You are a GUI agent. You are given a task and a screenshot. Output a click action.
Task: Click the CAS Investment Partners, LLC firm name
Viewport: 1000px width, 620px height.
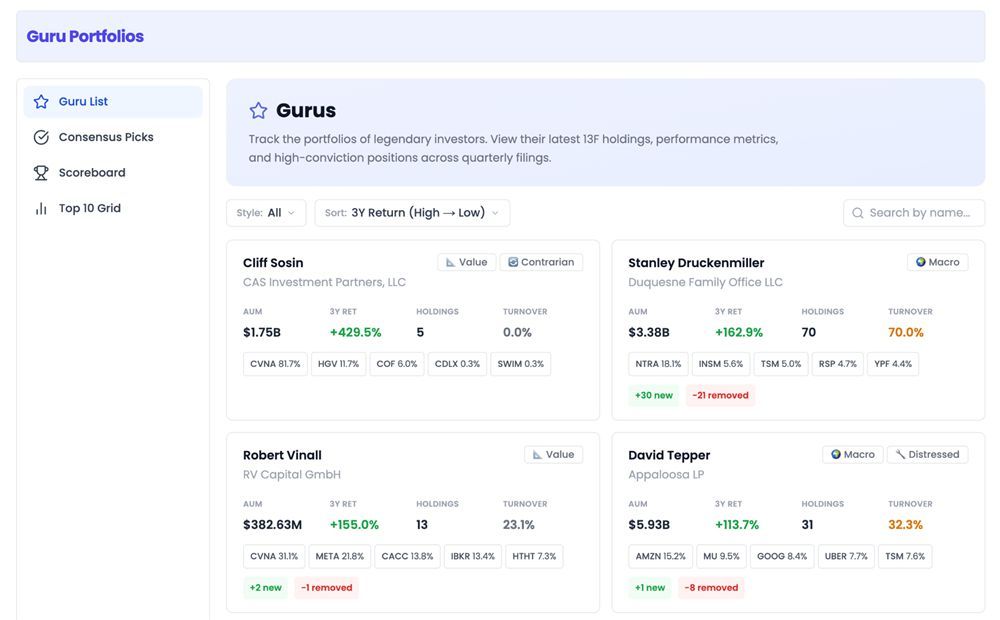click(x=324, y=283)
